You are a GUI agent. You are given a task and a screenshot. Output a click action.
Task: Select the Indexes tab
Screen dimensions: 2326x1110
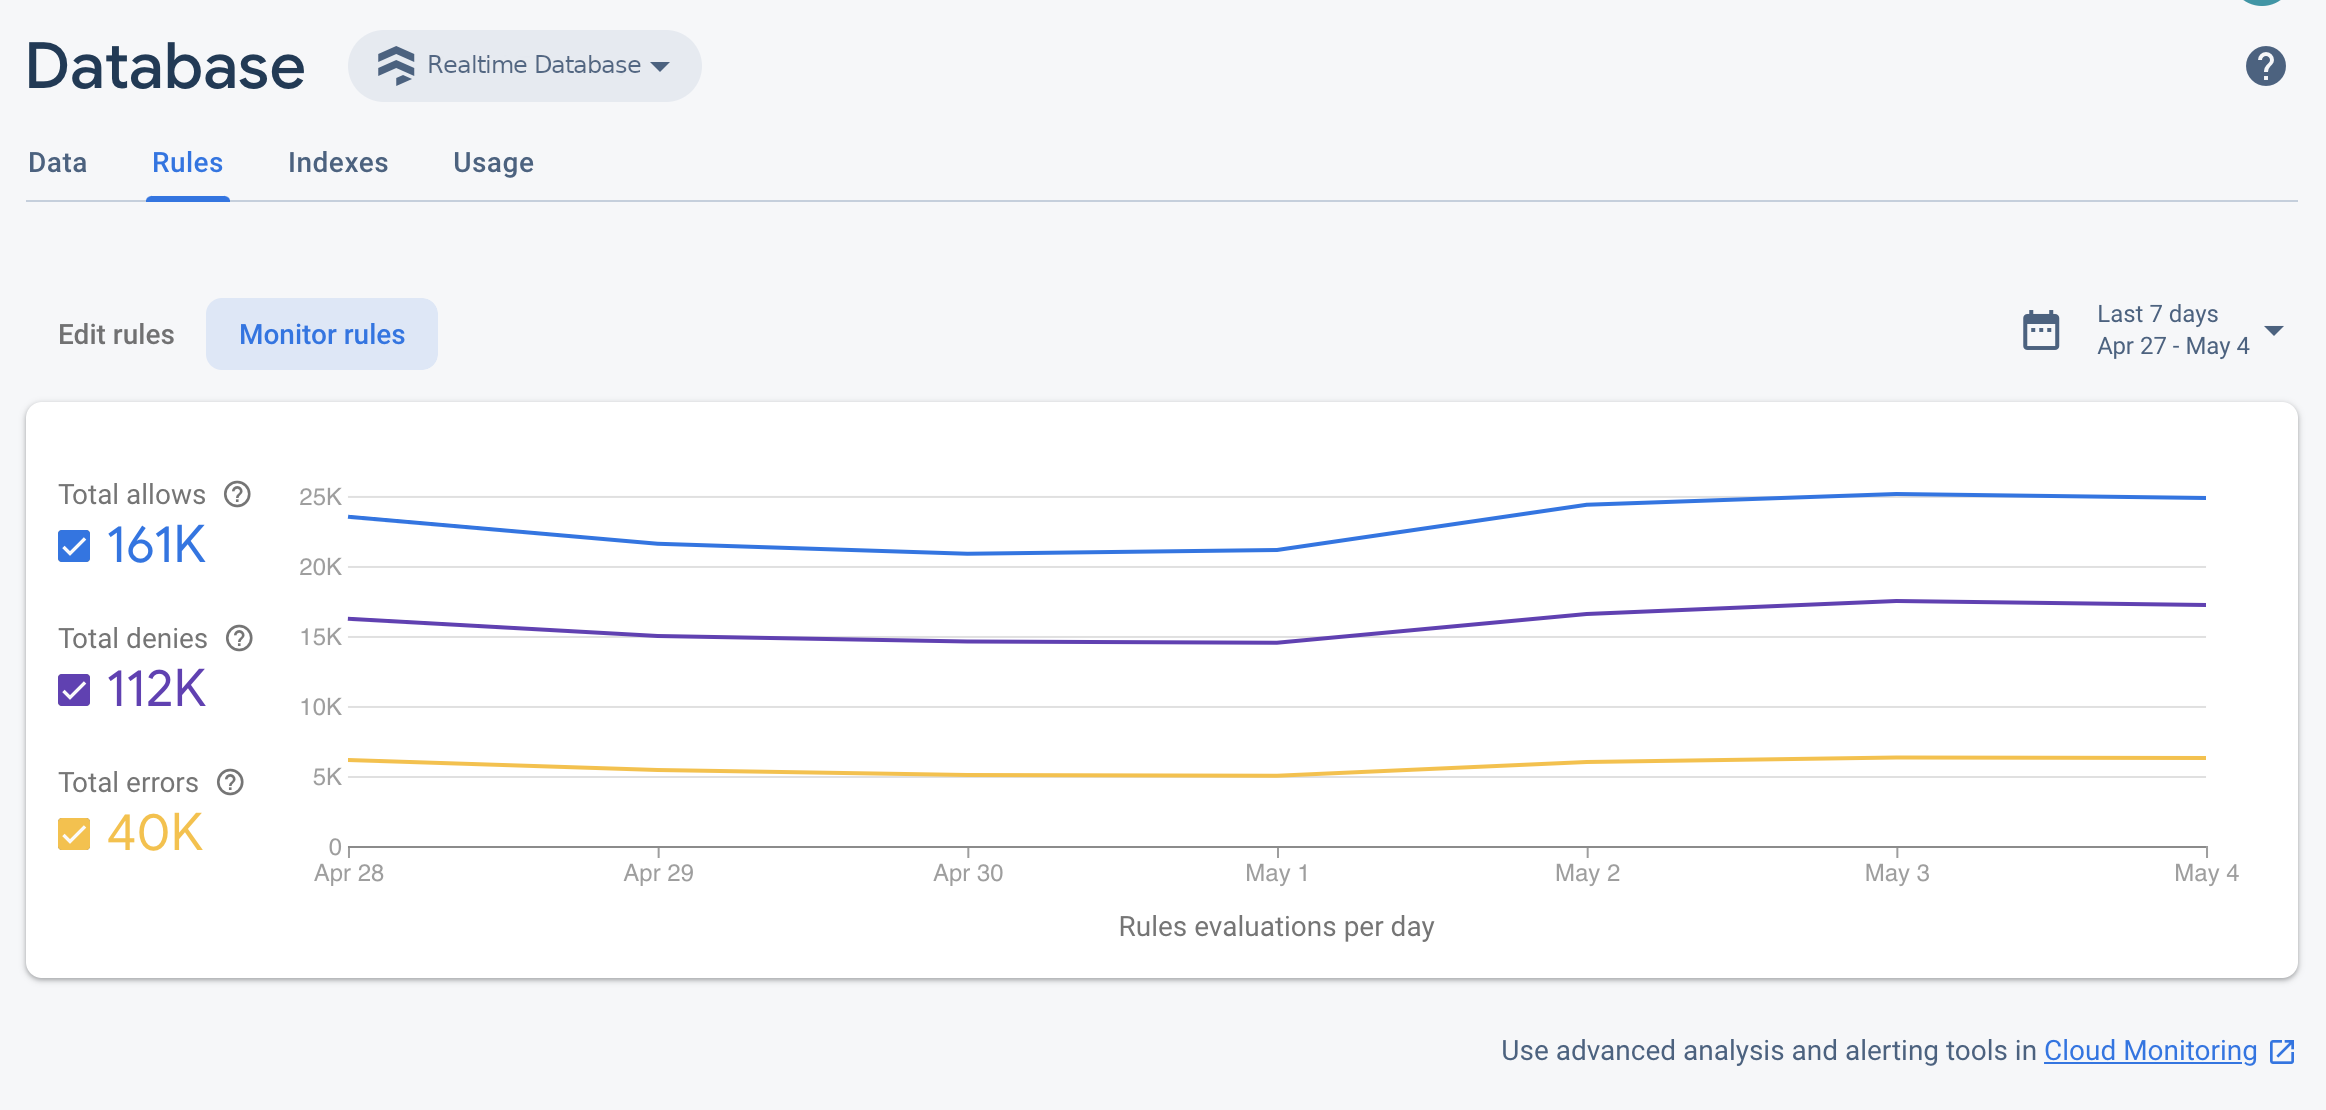pyautogui.click(x=338, y=162)
